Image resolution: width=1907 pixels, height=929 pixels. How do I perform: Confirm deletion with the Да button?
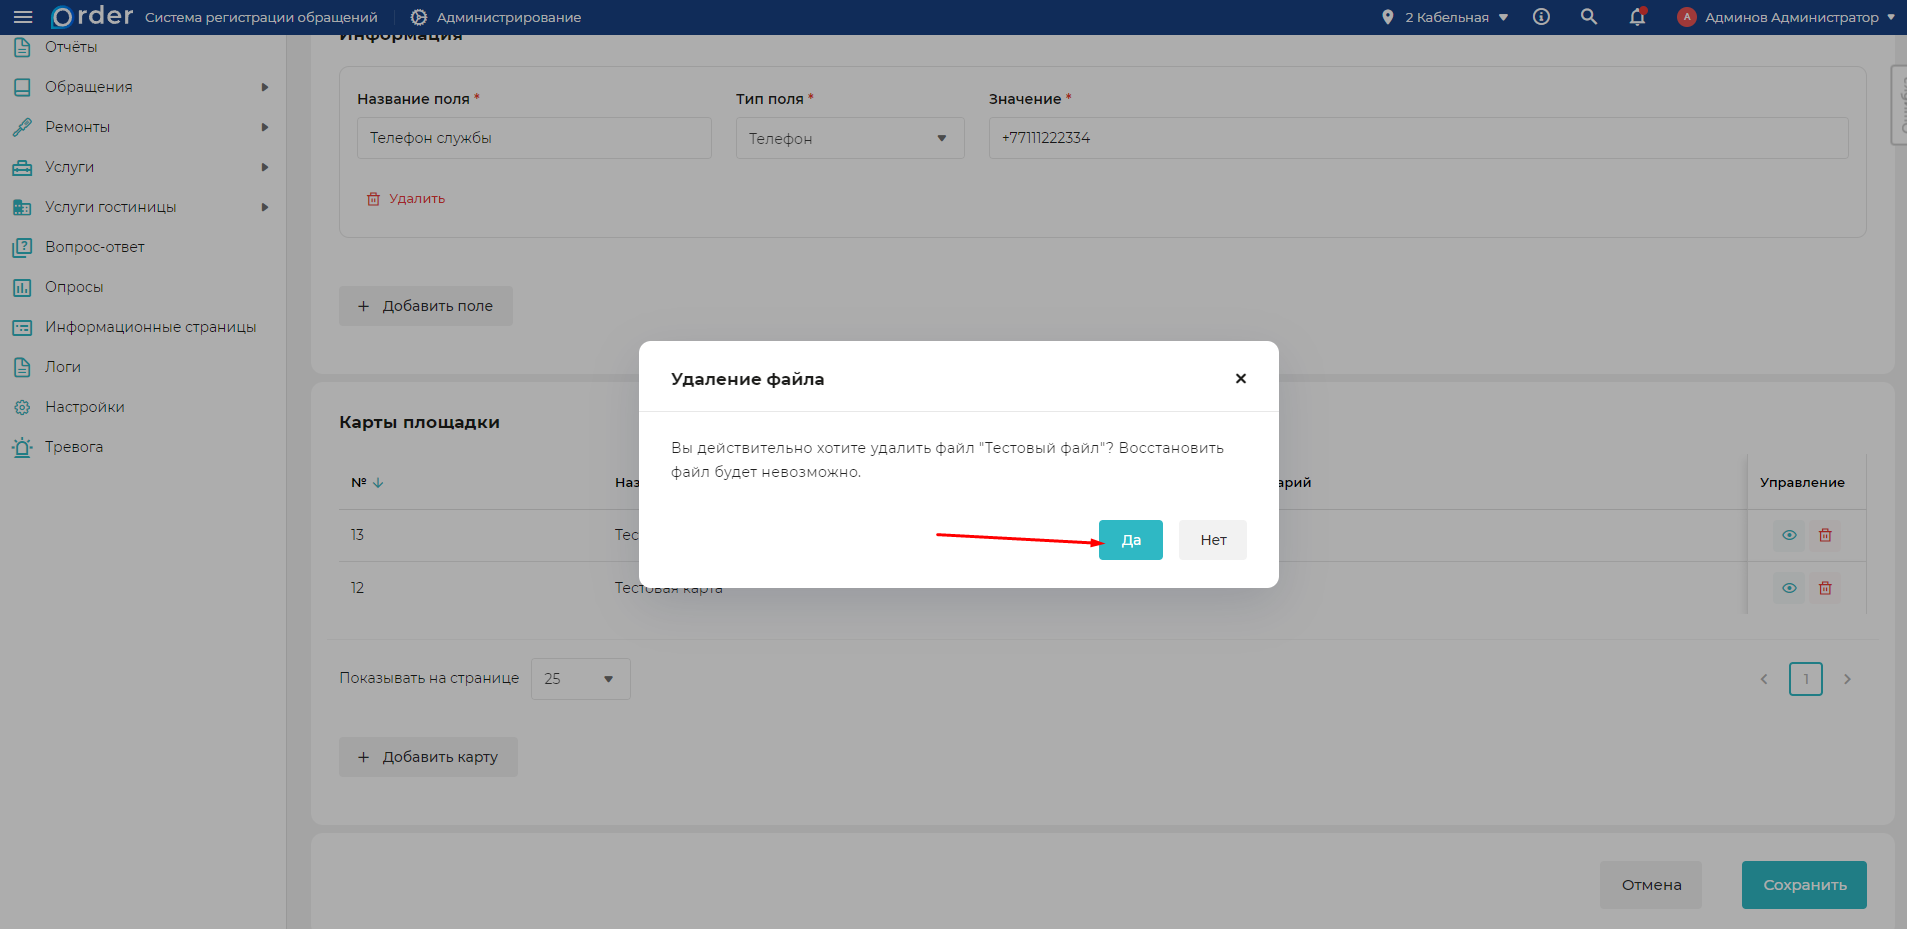[1130, 540]
